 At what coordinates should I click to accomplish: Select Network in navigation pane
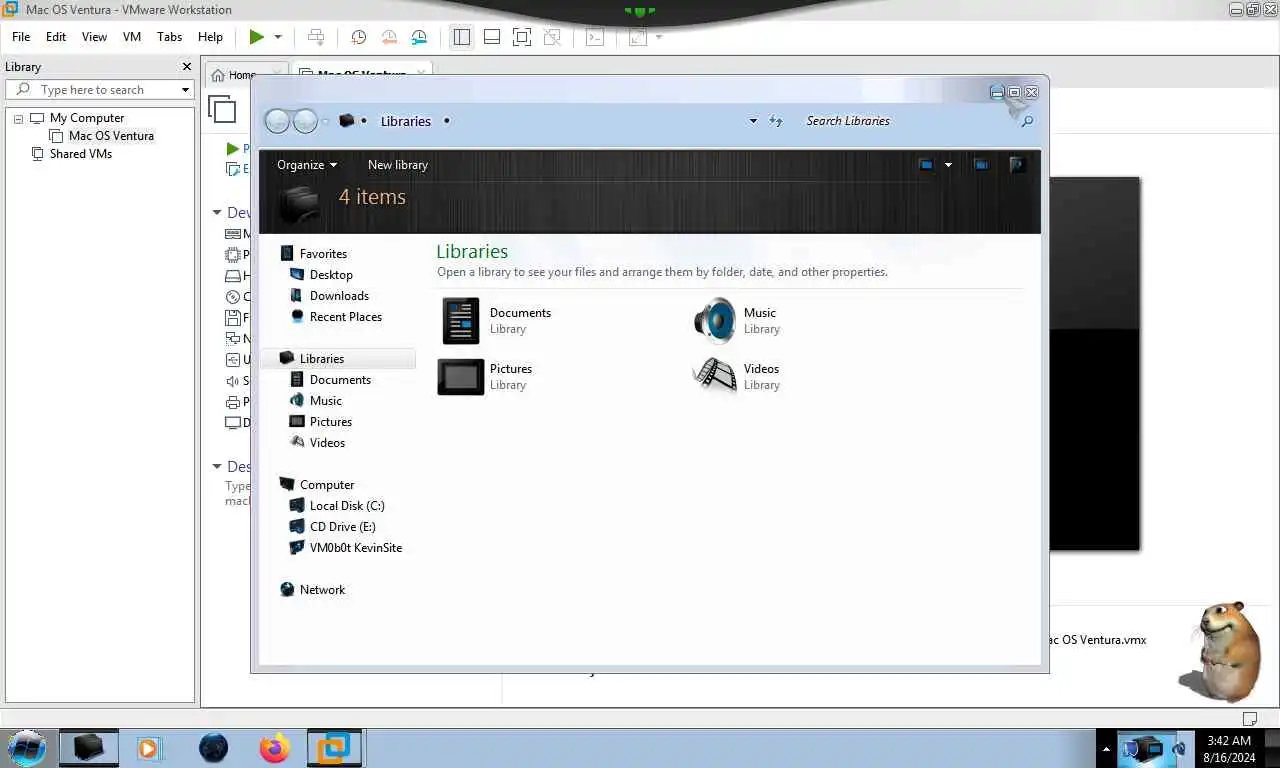tap(322, 590)
